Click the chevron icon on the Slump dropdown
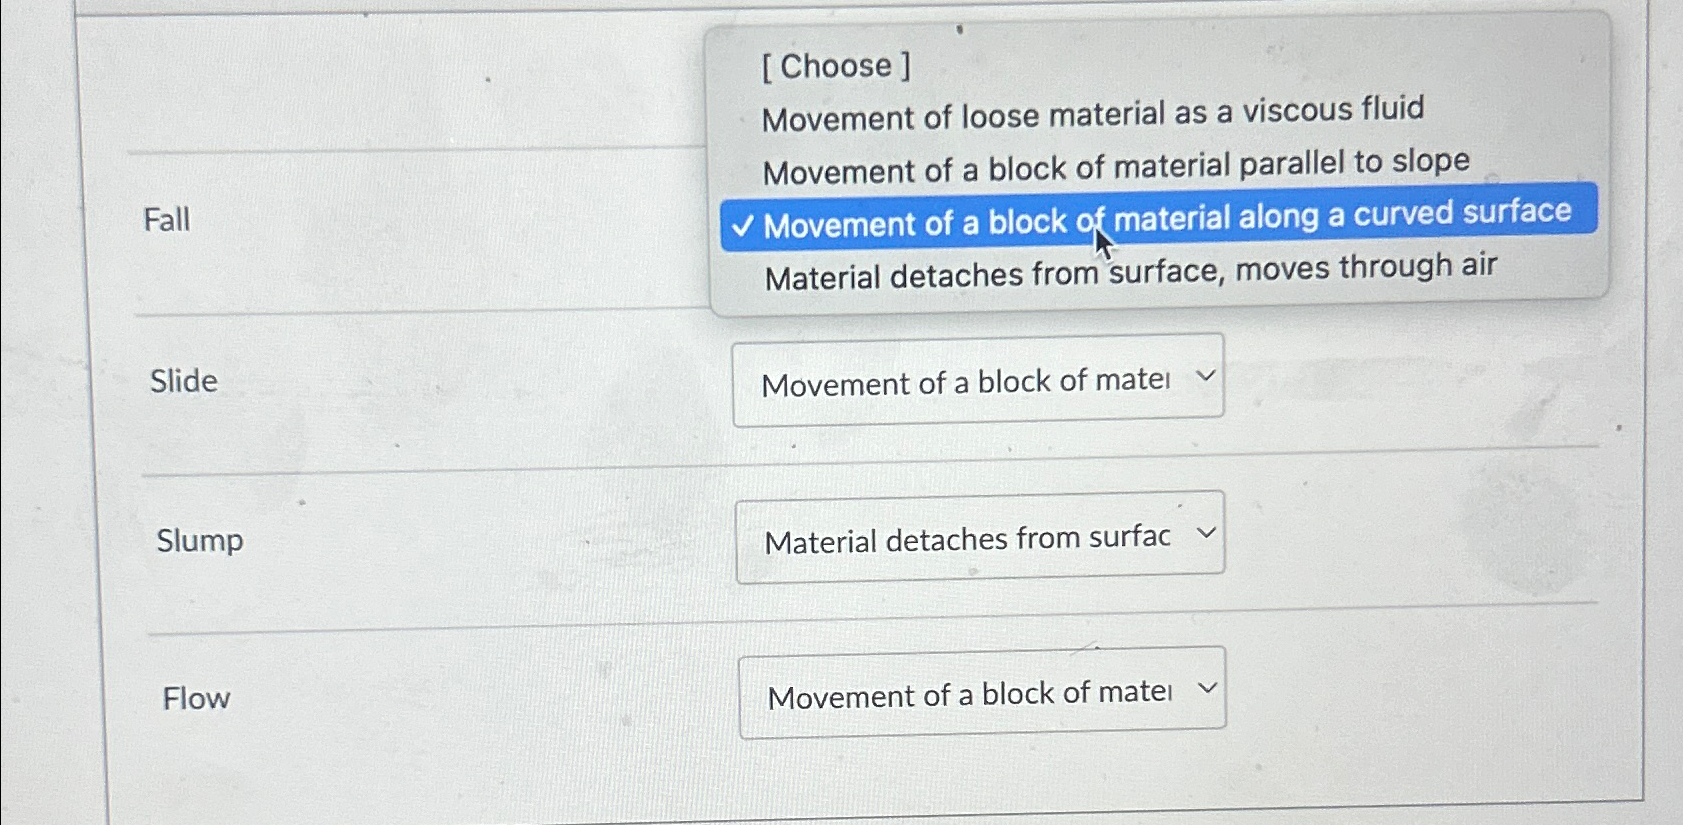 pyautogui.click(x=1206, y=534)
